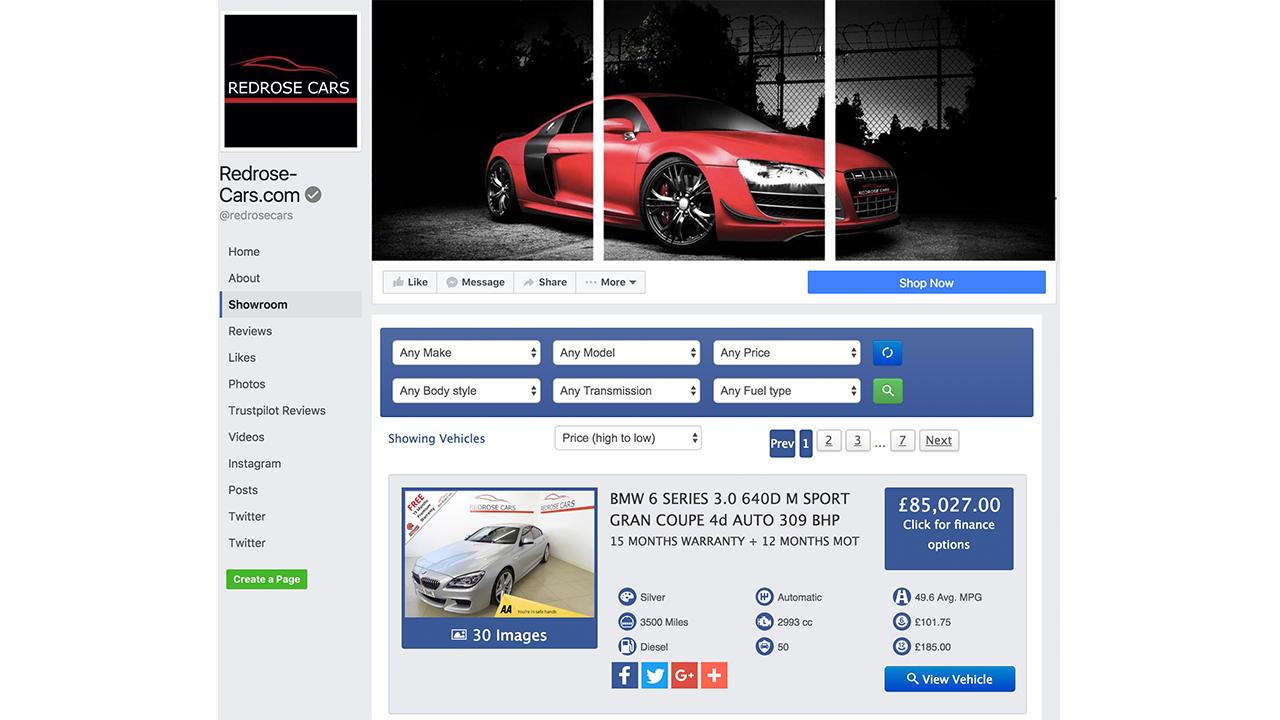1280x720 pixels.
Task: Click the £85,027.00 finance options box
Action: click(x=949, y=529)
